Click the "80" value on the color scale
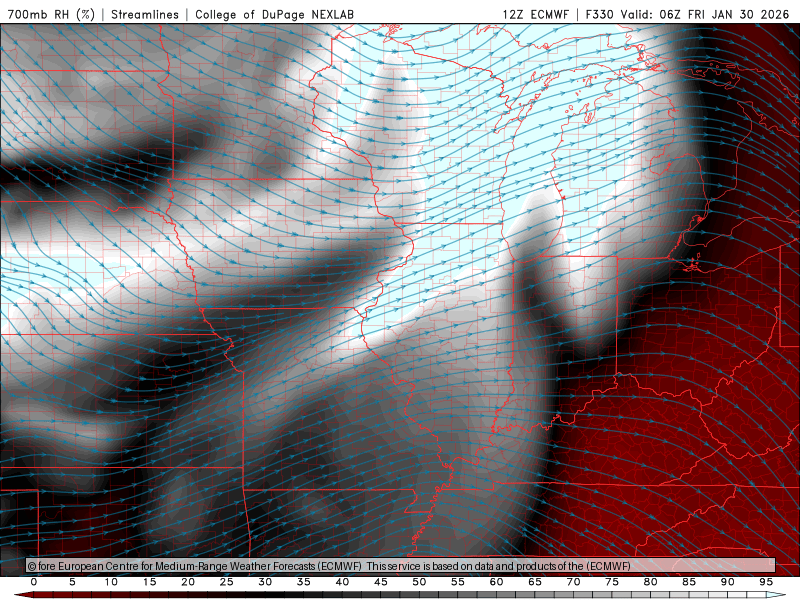Viewport: 800px width, 600px height. [650, 582]
